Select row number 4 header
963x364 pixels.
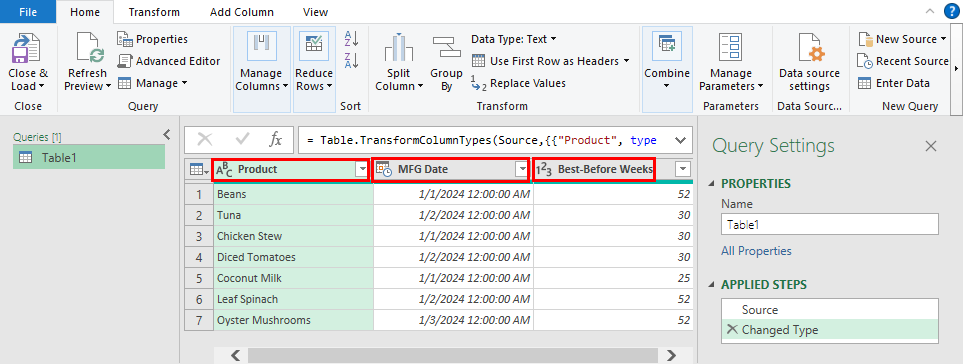[199, 257]
